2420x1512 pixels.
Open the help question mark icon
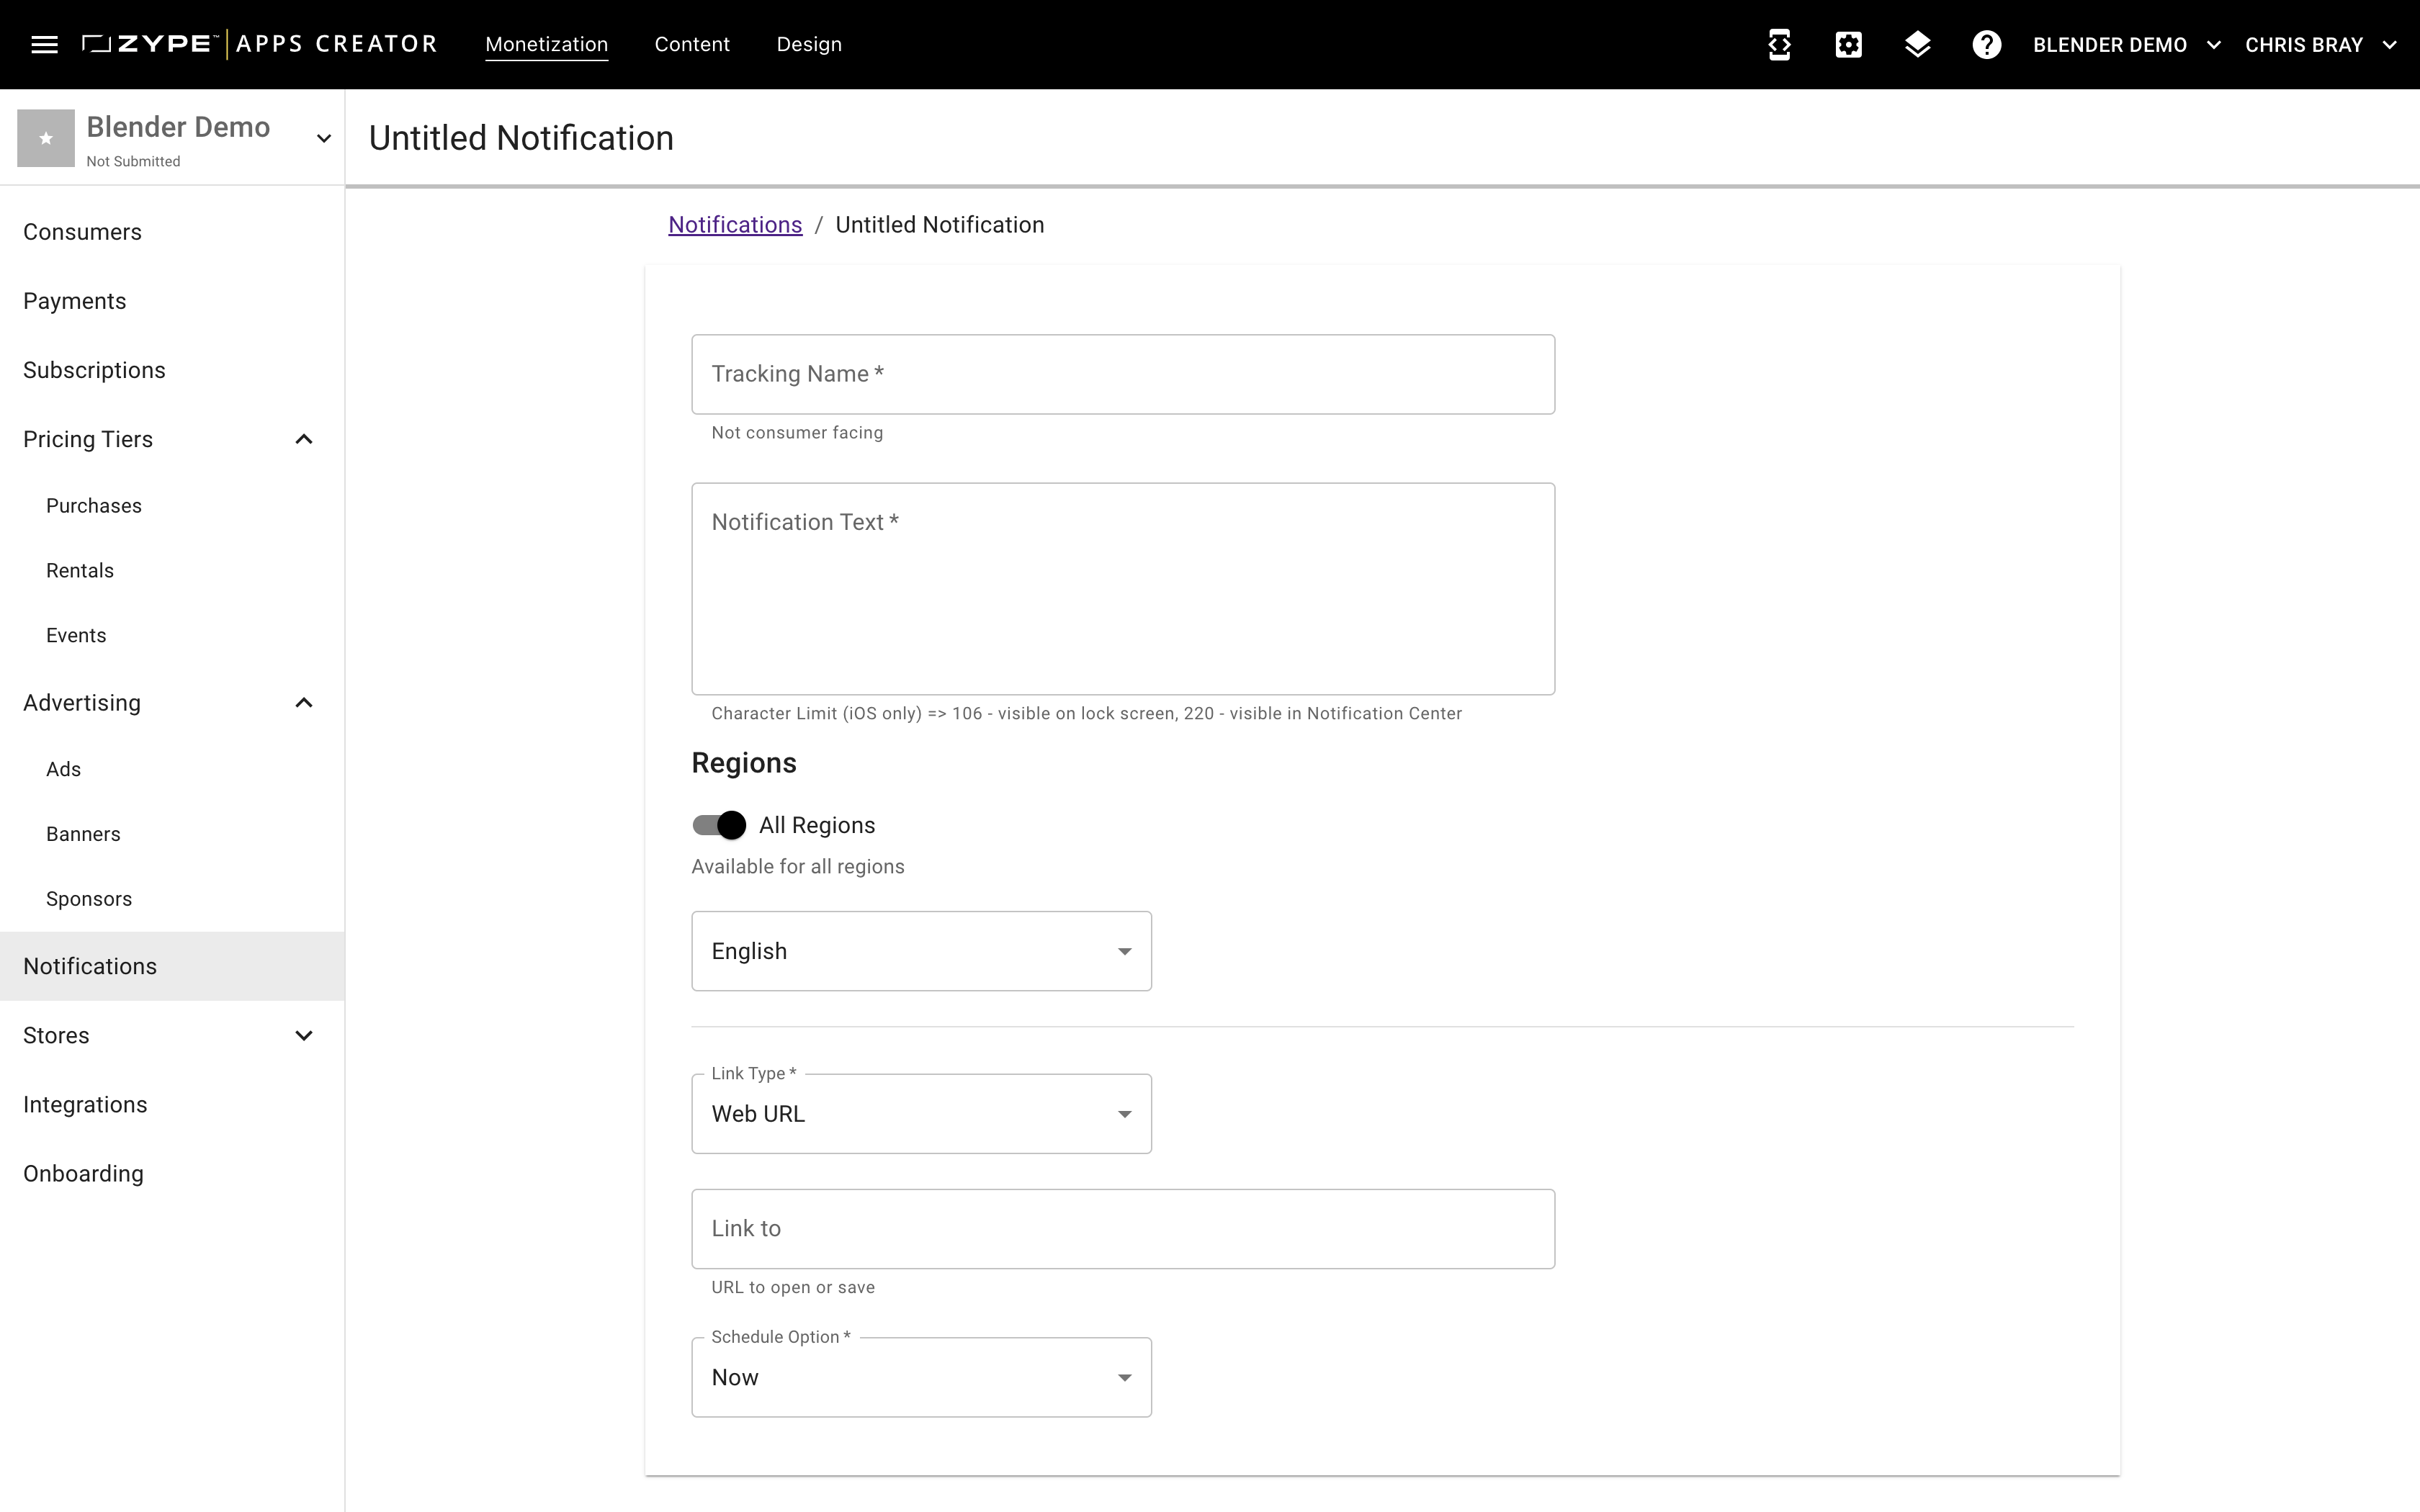[x=1986, y=44]
